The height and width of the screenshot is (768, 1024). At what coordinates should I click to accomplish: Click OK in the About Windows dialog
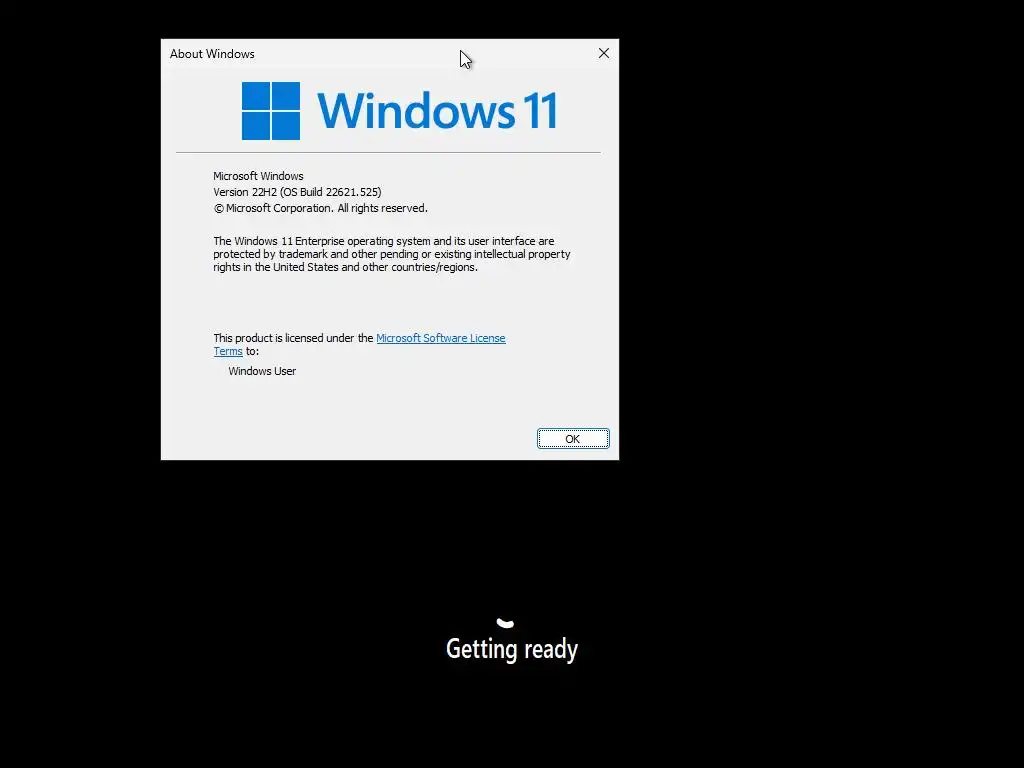[573, 439]
